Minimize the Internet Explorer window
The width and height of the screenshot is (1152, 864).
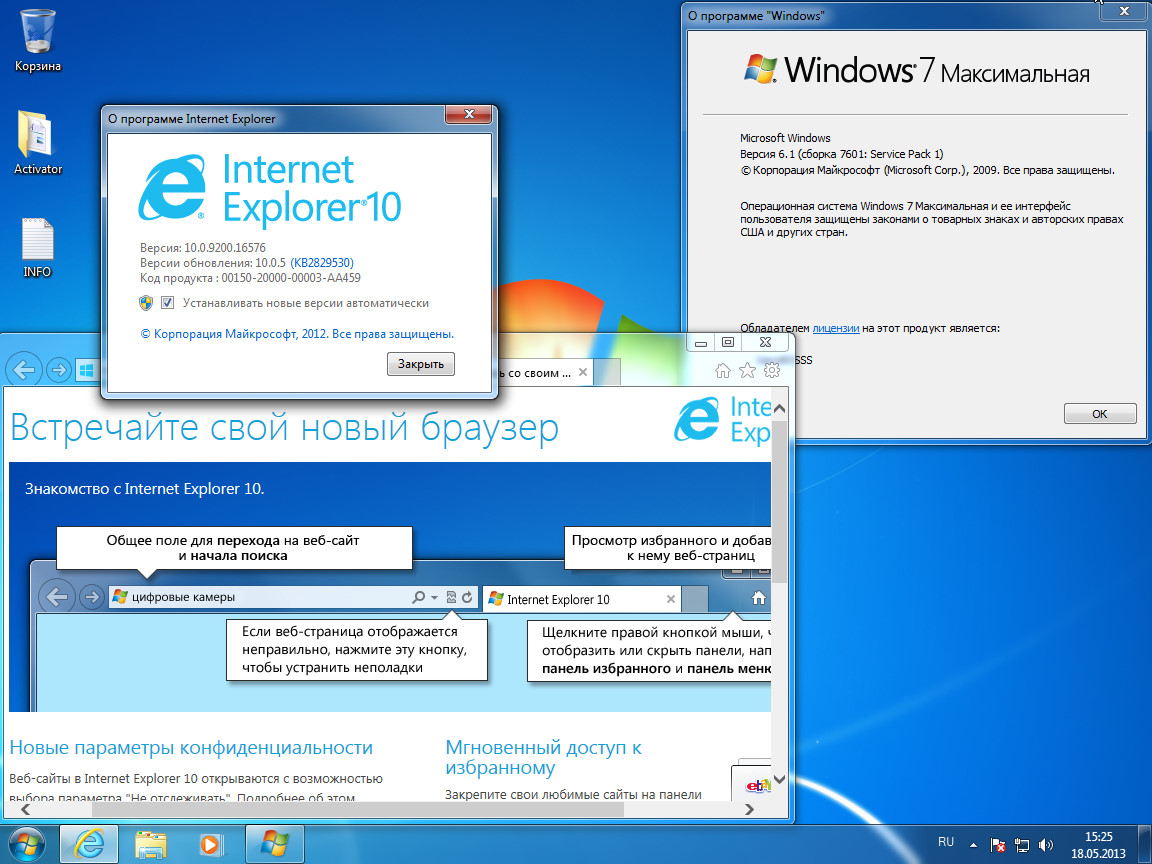point(701,342)
